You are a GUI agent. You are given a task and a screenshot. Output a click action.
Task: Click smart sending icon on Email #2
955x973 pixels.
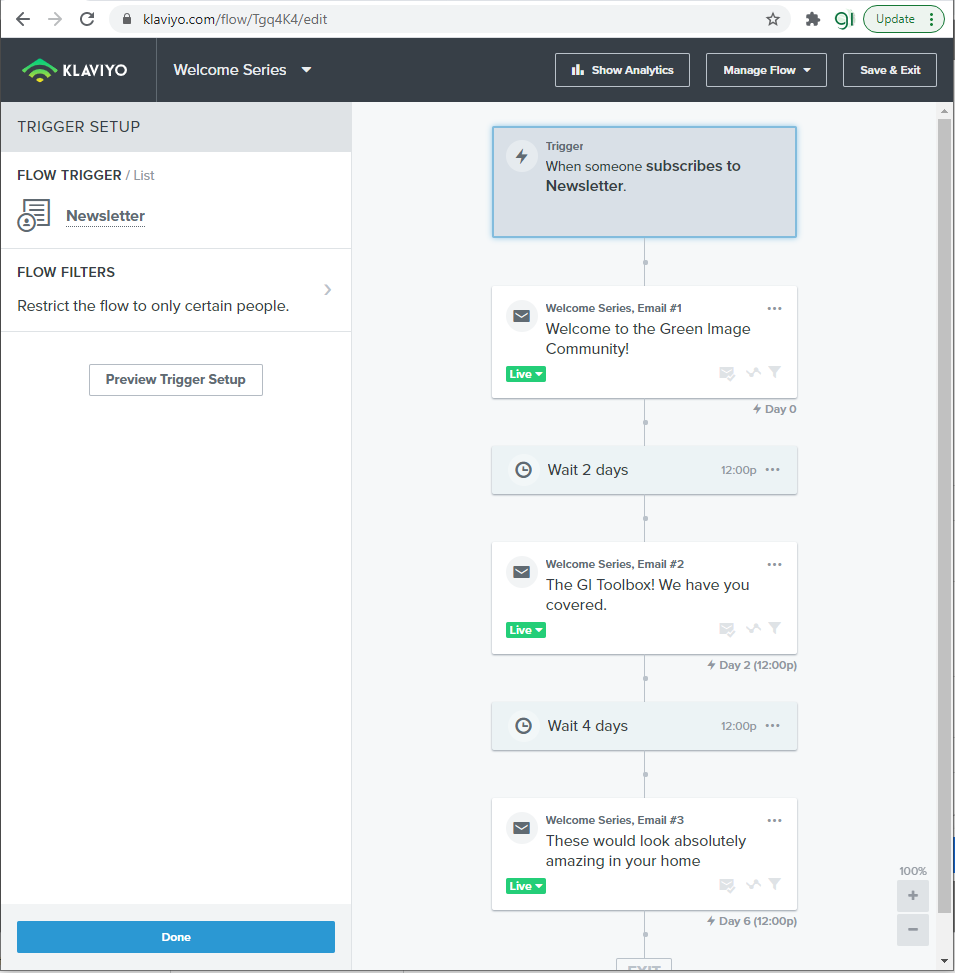pos(727,629)
